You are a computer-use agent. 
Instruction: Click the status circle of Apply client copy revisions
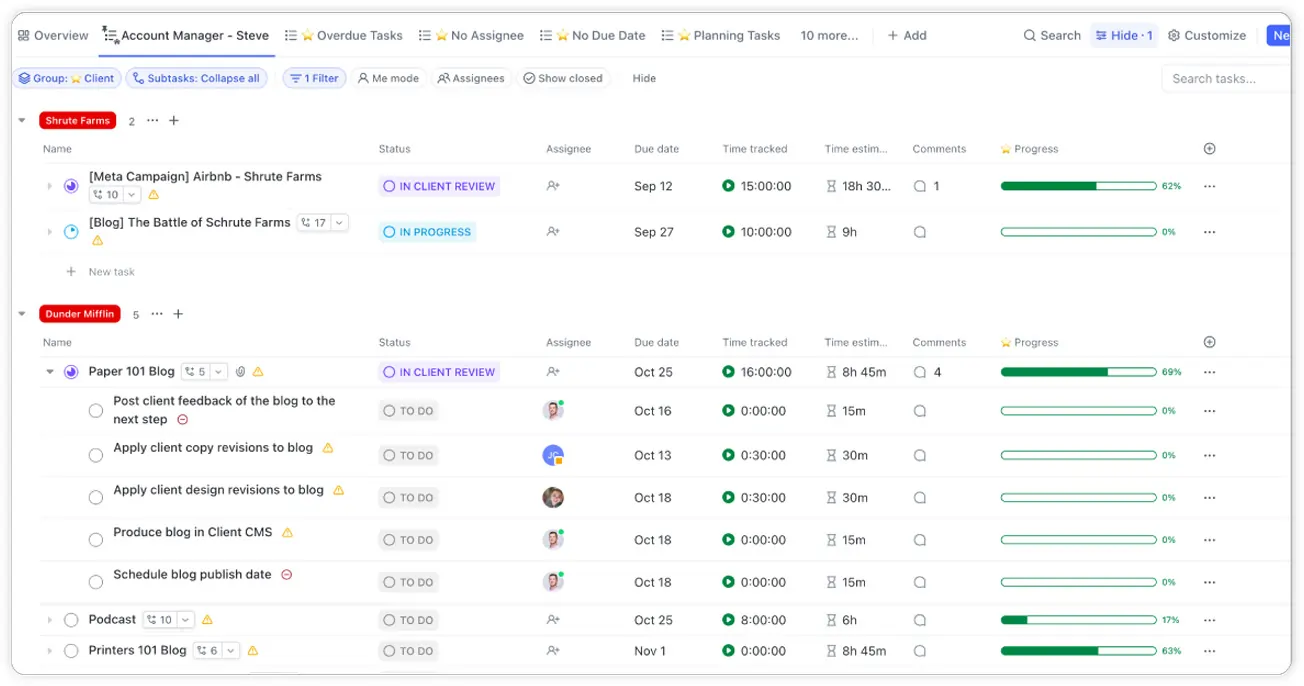coord(96,455)
